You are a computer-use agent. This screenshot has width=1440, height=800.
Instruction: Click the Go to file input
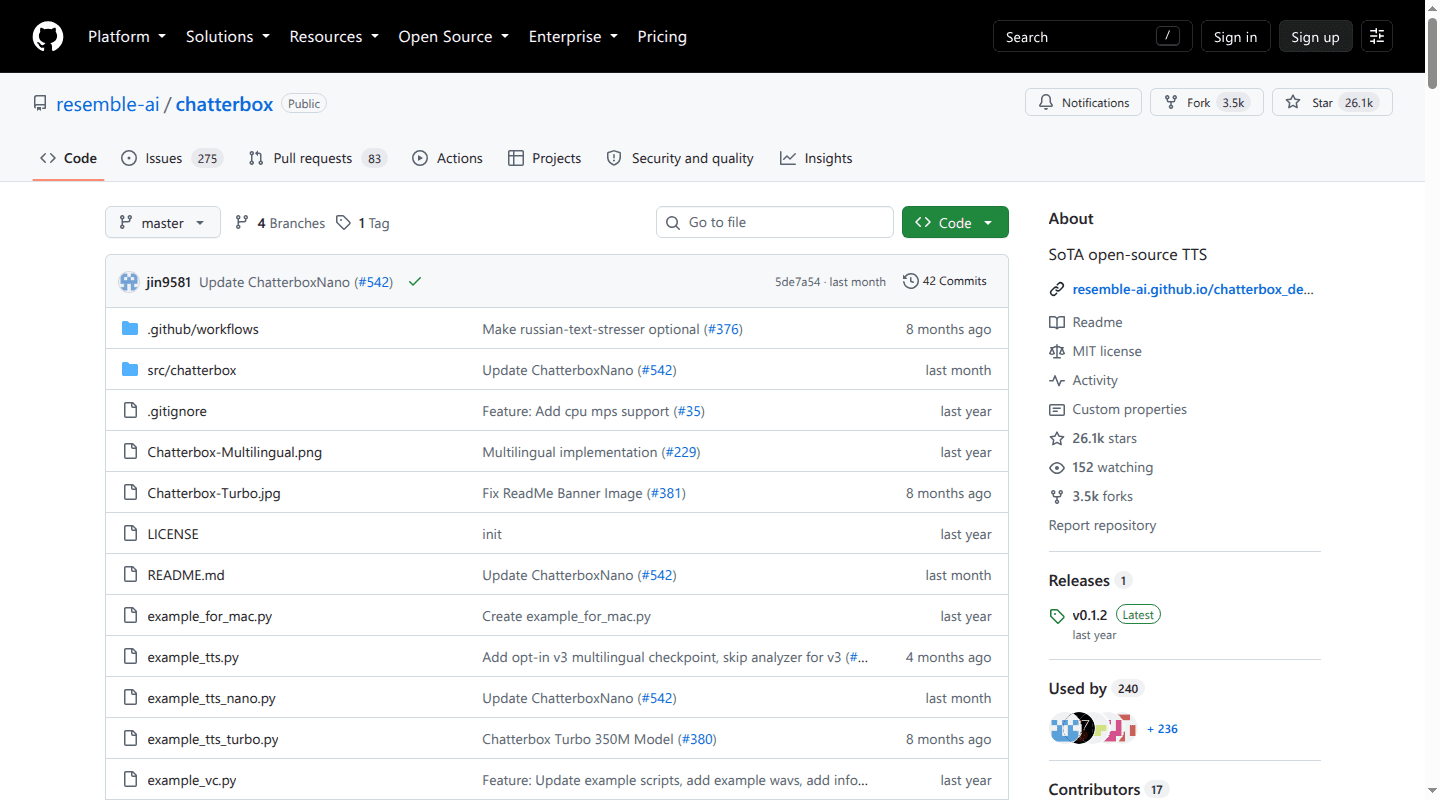(775, 222)
